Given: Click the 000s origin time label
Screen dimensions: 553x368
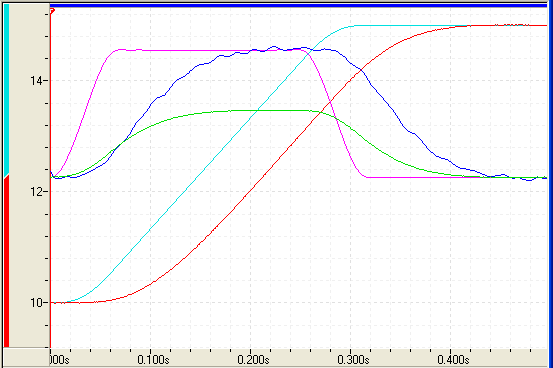Looking at the screenshot, I should click(x=59, y=360).
